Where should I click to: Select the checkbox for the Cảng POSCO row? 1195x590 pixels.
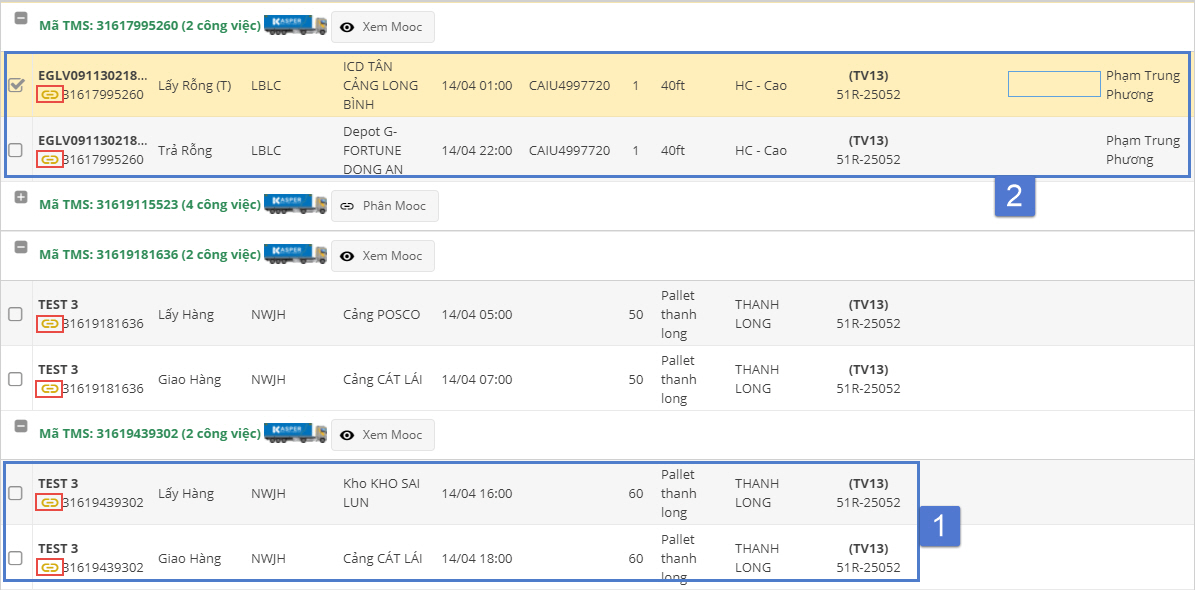point(16,314)
